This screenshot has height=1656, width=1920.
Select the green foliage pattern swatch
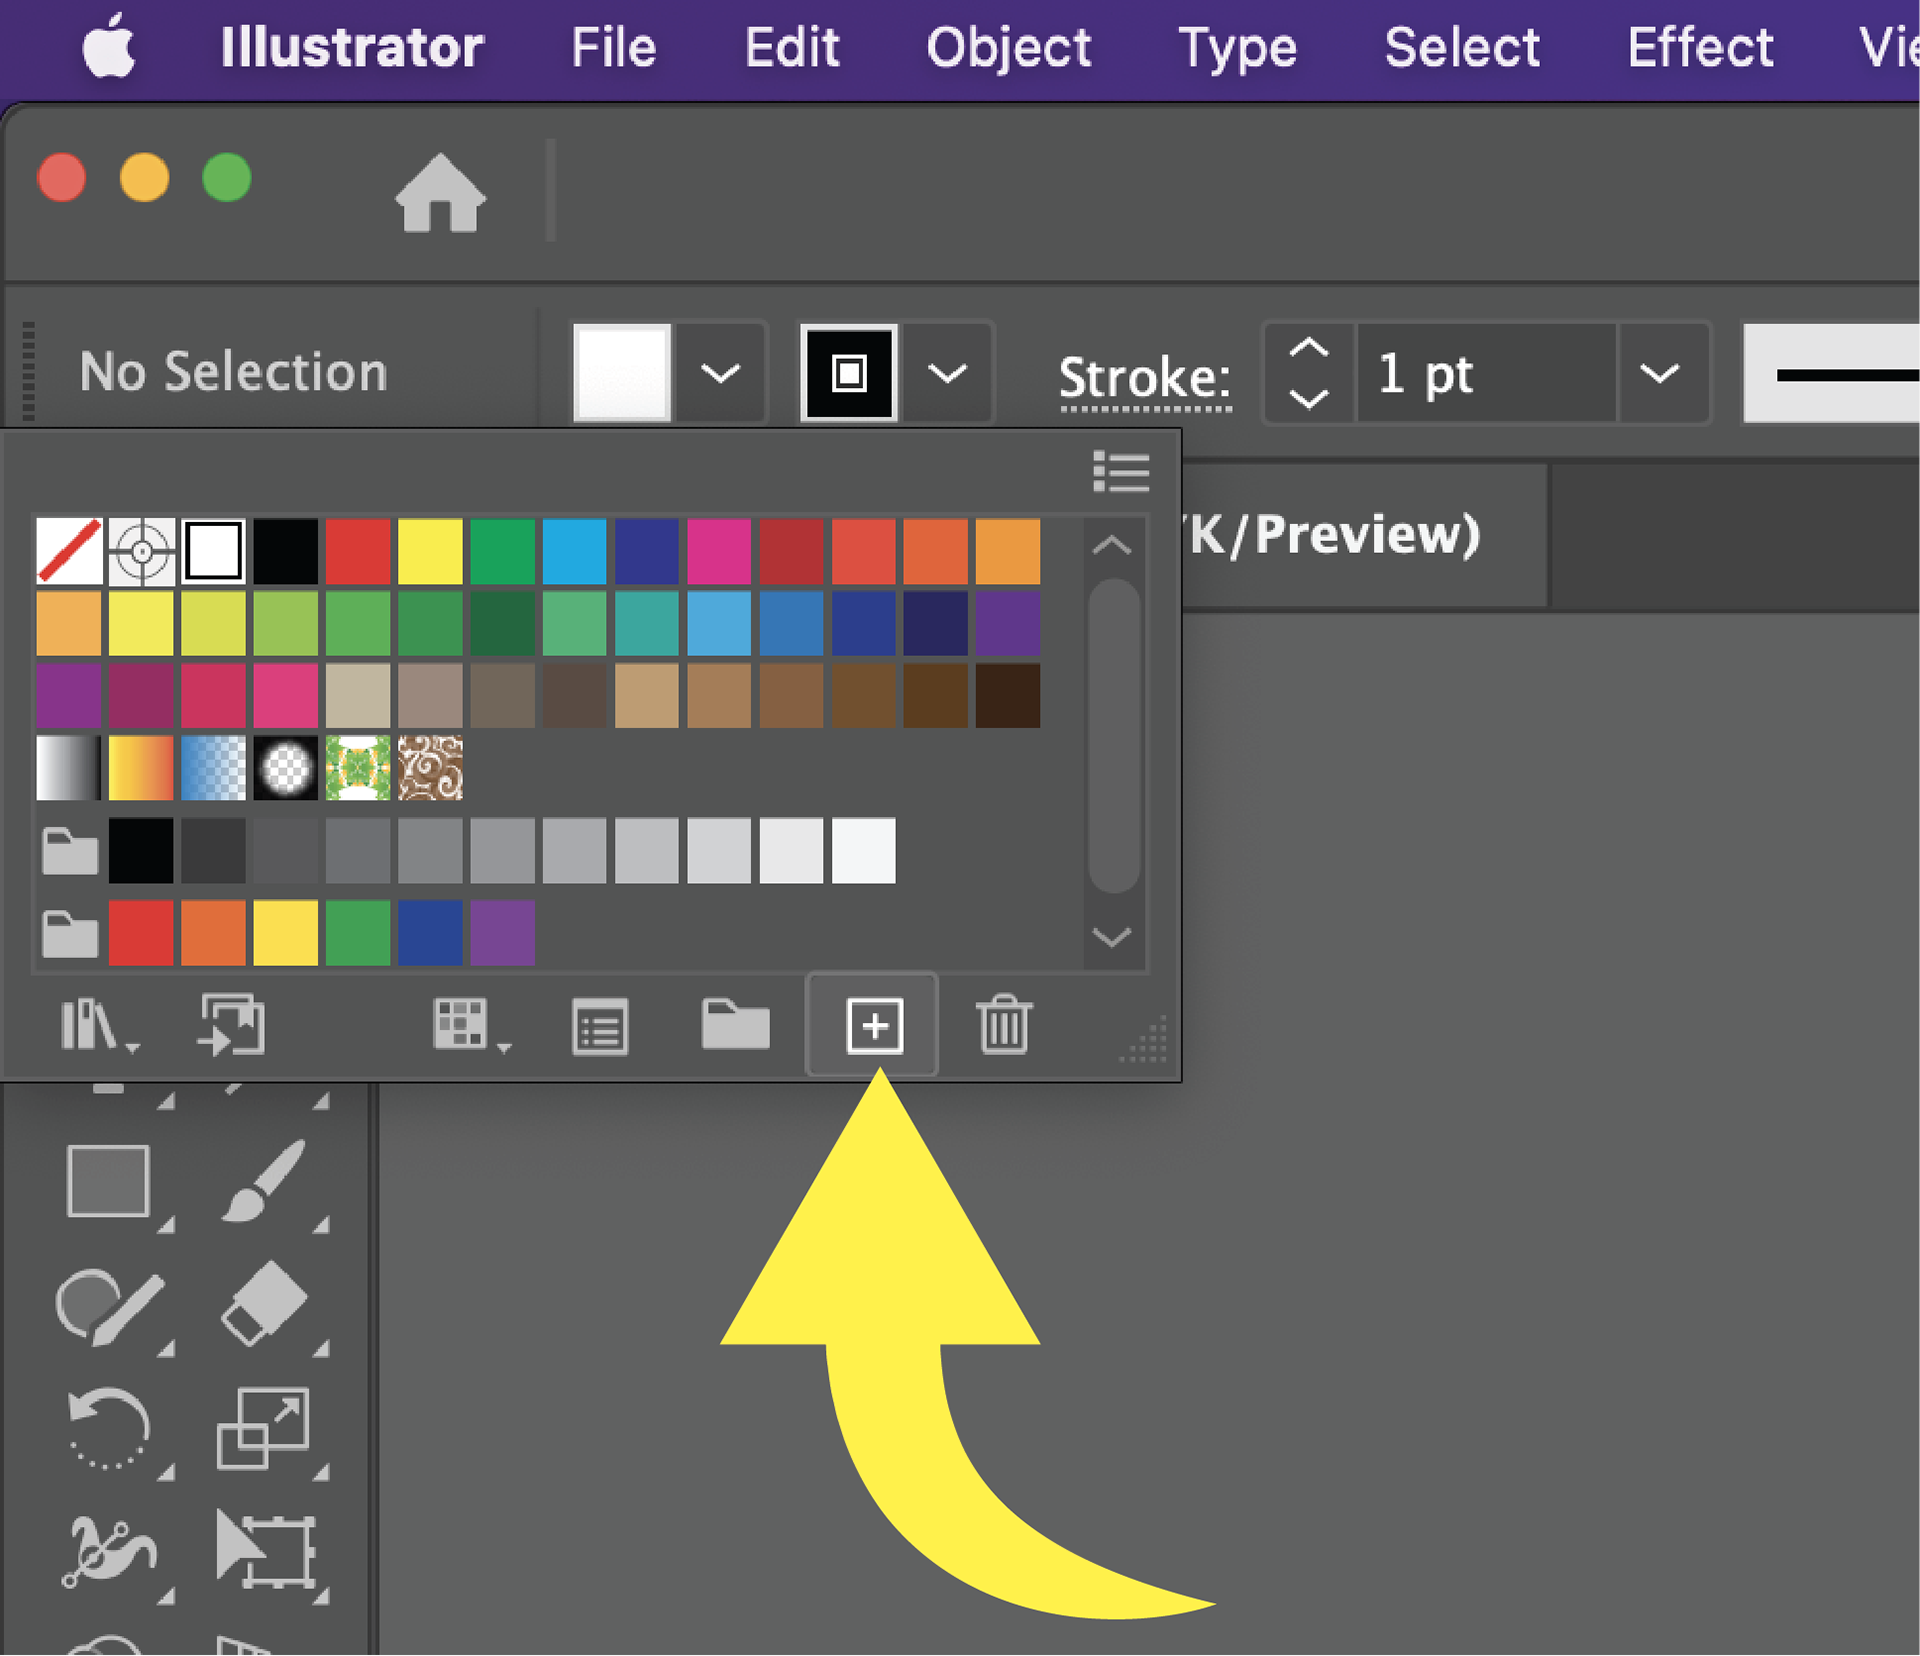358,767
